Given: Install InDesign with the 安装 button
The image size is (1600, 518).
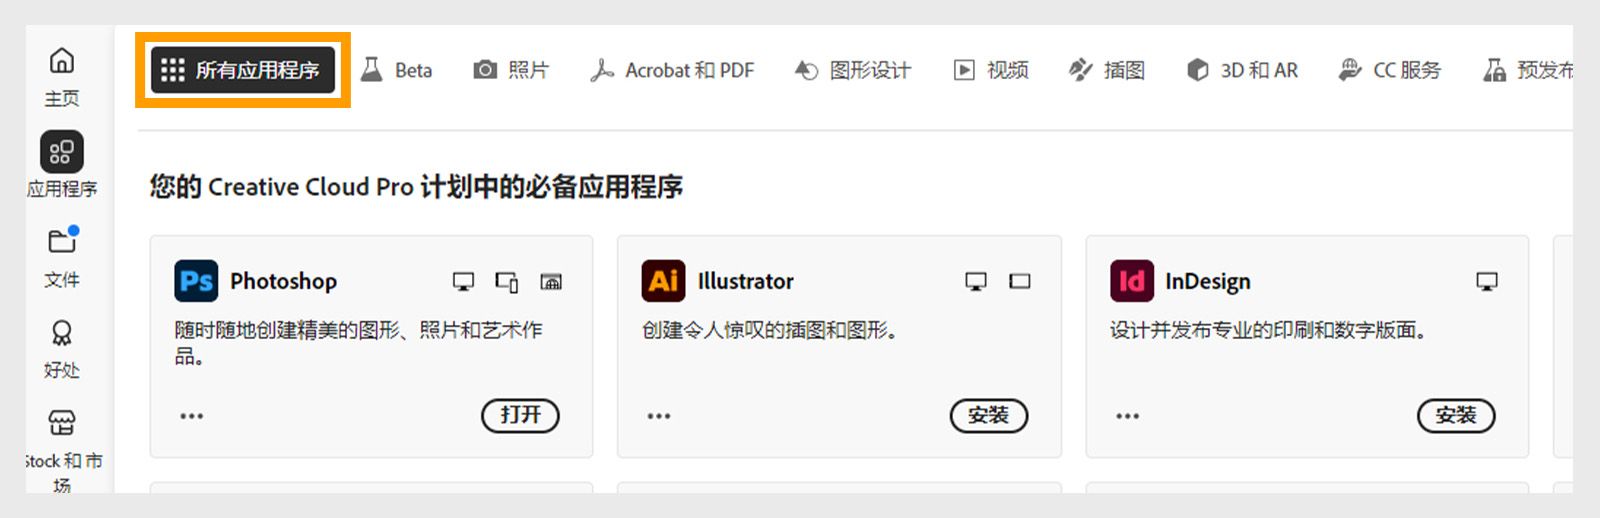Looking at the screenshot, I should [x=1456, y=415].
